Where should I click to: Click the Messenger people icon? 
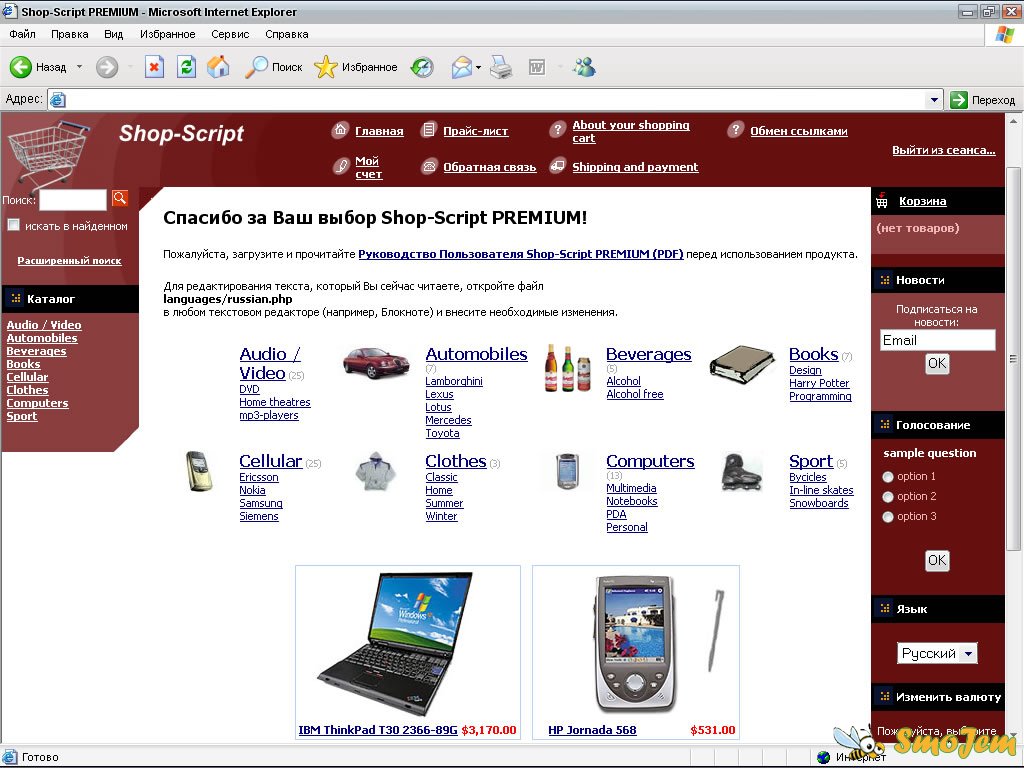(x=584, y=67)
